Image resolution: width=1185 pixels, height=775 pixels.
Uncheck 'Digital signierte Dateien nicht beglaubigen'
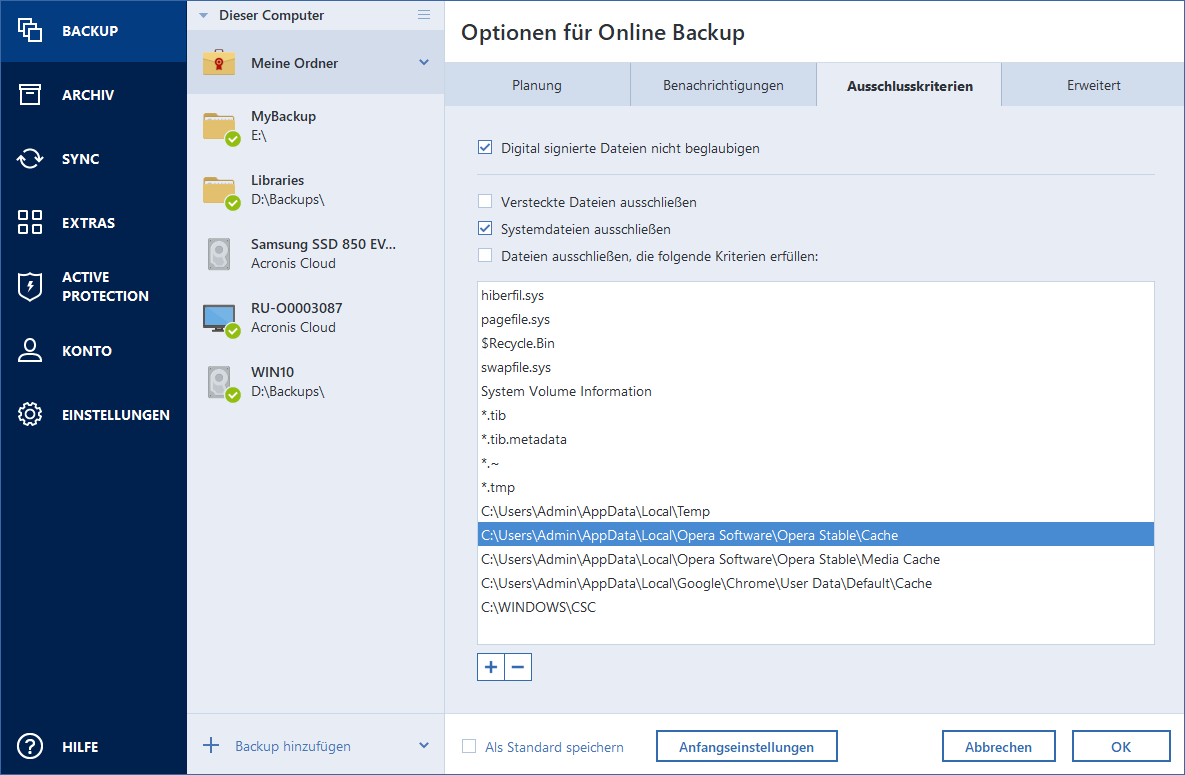tap(485, 148)
